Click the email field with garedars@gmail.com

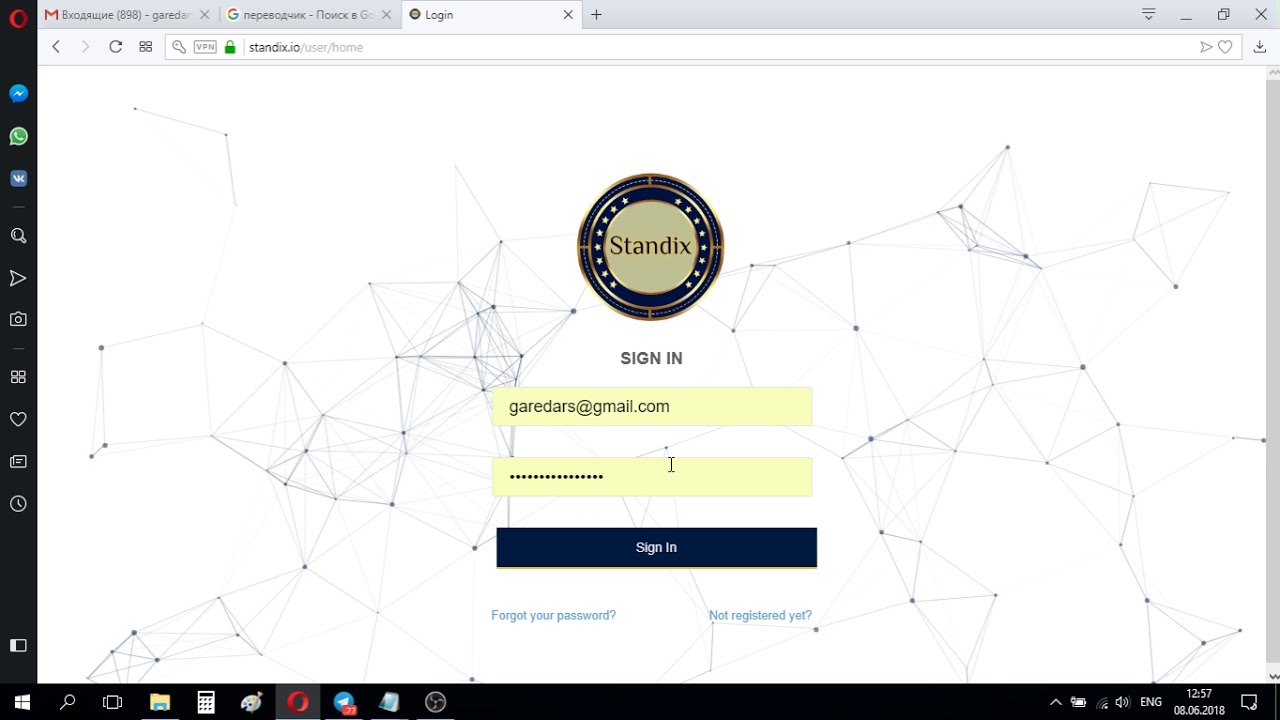652,407
